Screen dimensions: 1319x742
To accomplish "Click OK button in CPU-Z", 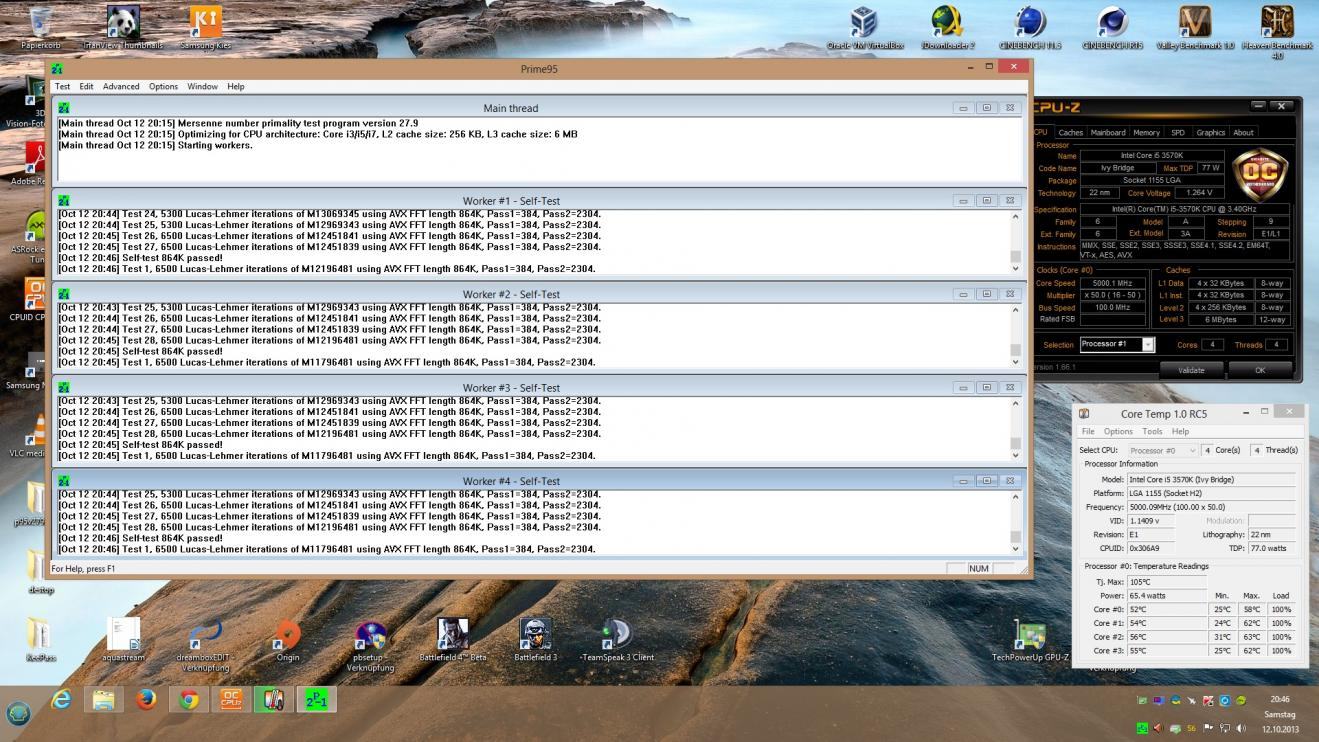I will tap(1259, 370).
